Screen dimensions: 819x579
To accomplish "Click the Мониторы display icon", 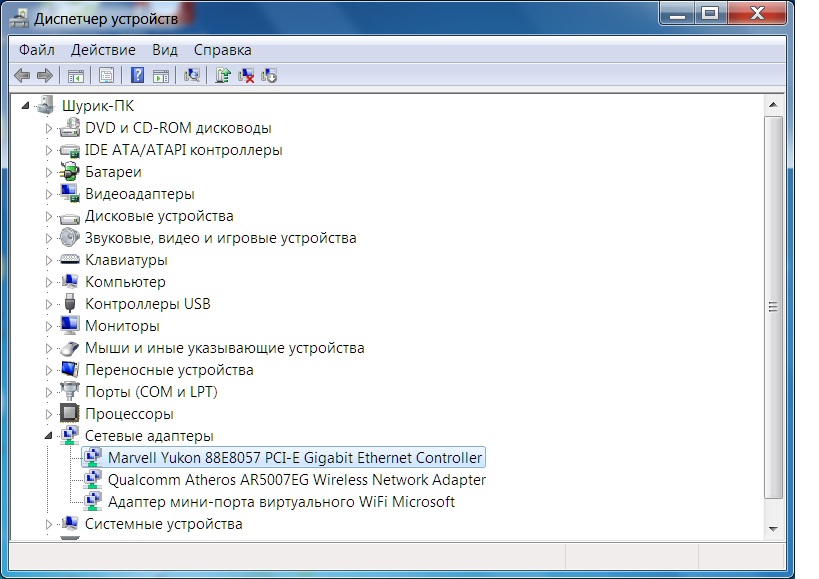I will pos(69,325).
